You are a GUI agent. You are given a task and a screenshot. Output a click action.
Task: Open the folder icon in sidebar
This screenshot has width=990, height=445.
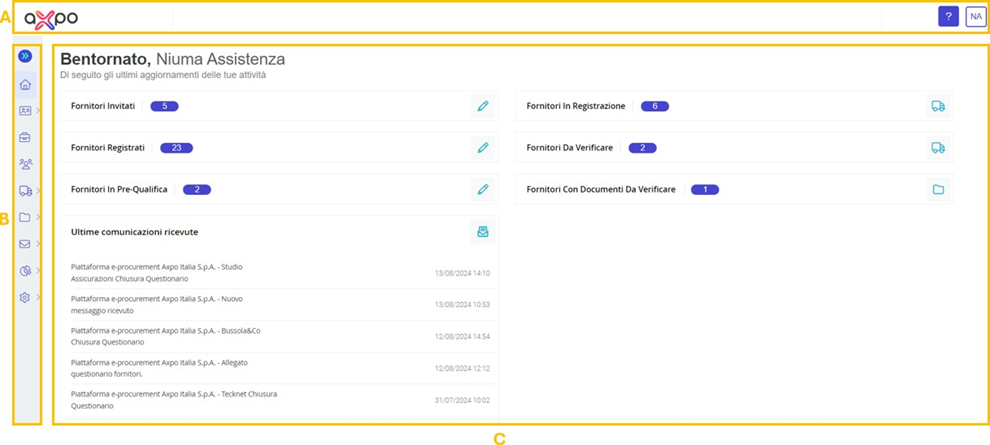click(25, 218)
